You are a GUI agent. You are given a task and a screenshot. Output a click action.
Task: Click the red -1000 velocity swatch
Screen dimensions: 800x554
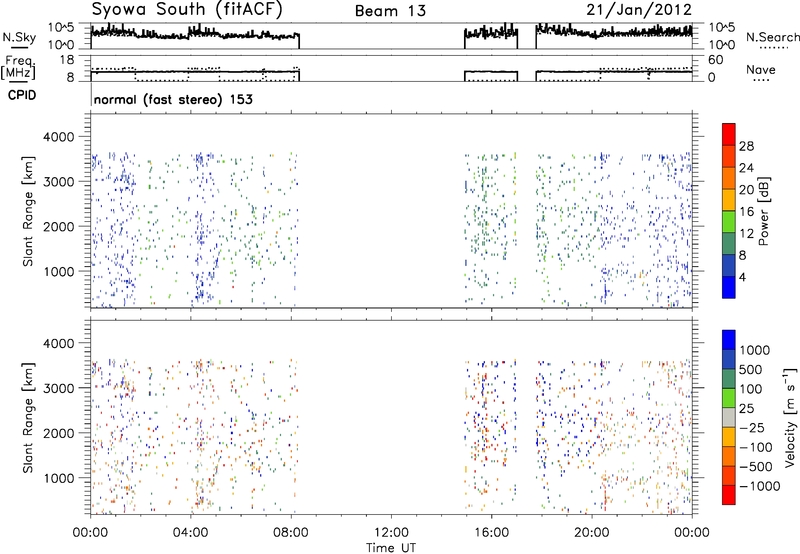click(729, 495)
